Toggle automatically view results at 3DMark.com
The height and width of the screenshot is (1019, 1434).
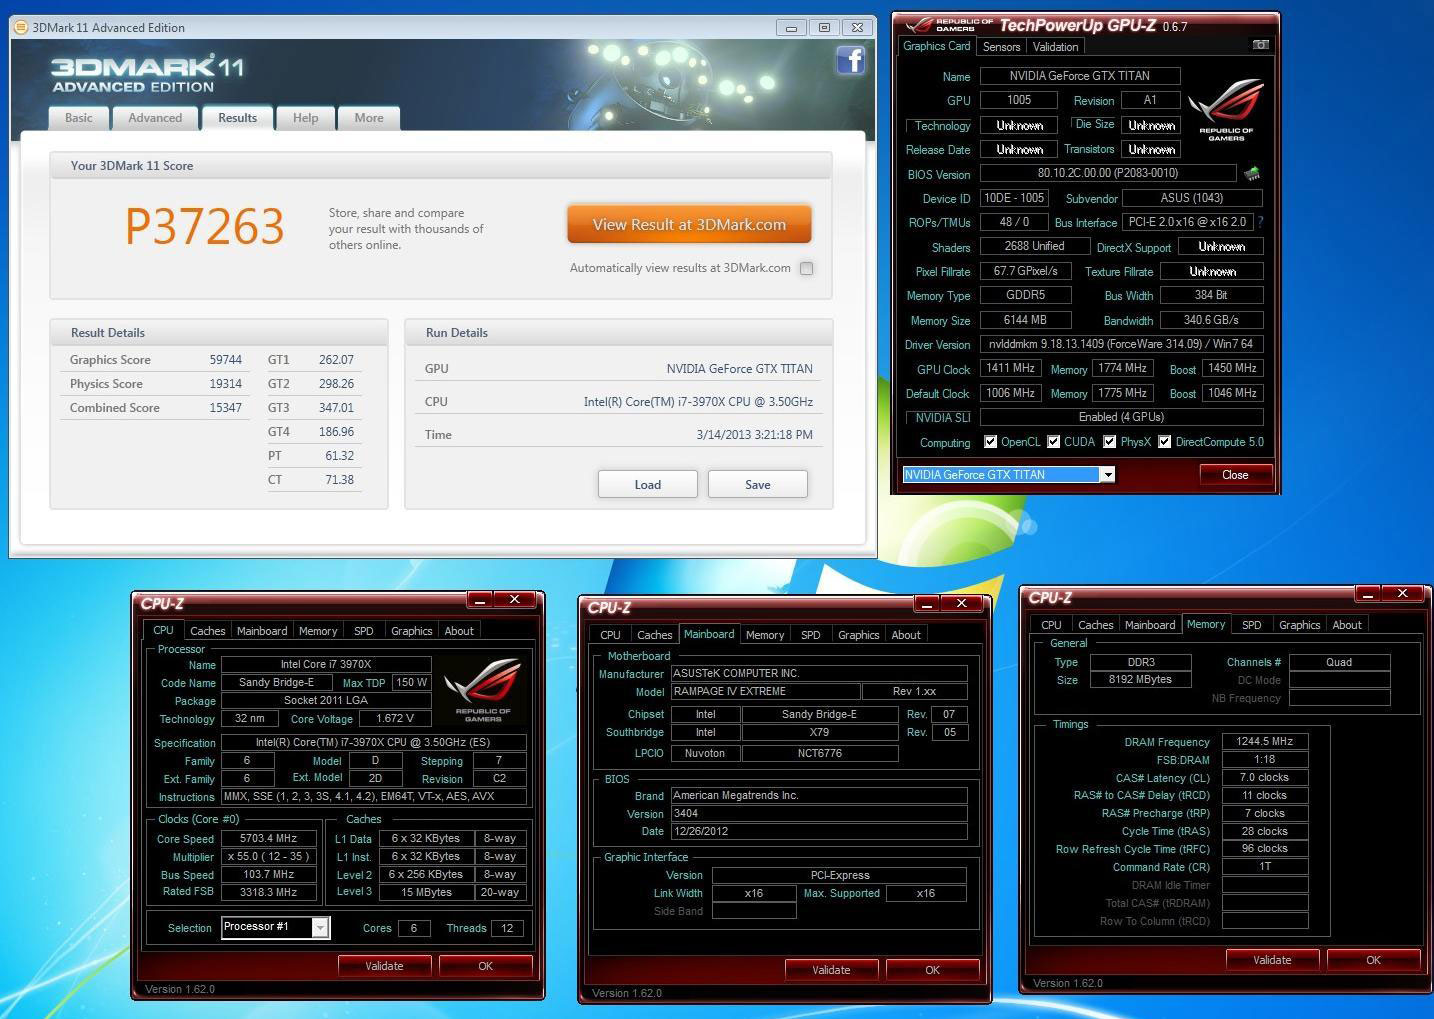806,268
